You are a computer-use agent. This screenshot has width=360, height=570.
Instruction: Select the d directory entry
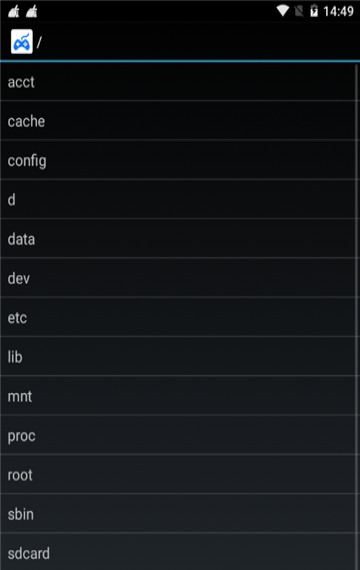pos(178,199)
